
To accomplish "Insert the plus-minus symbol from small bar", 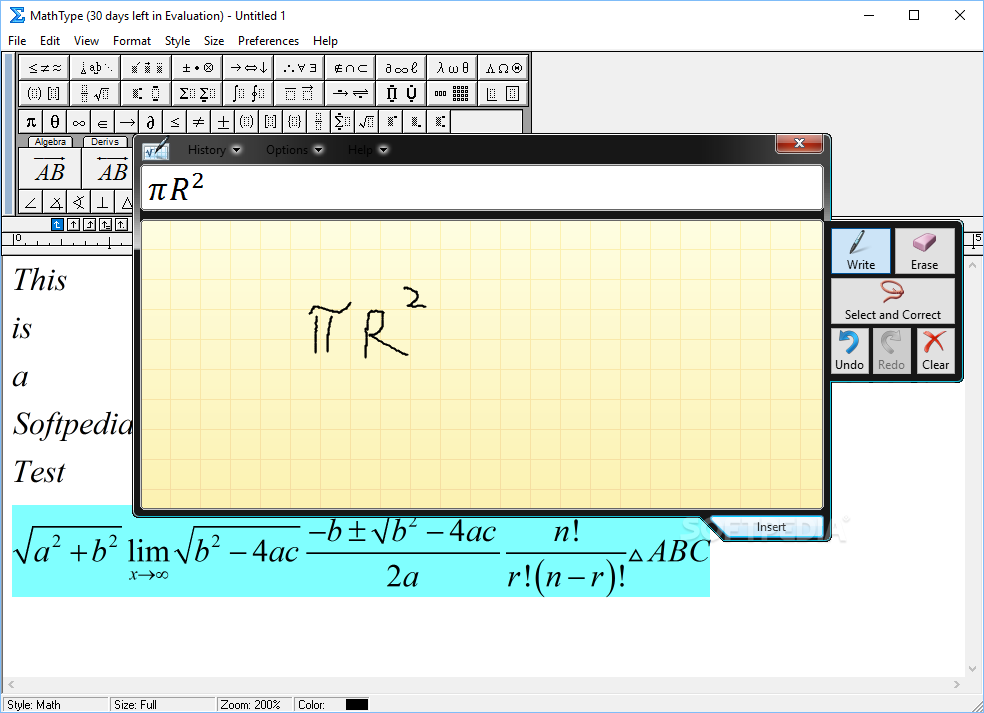I will 223,122.
